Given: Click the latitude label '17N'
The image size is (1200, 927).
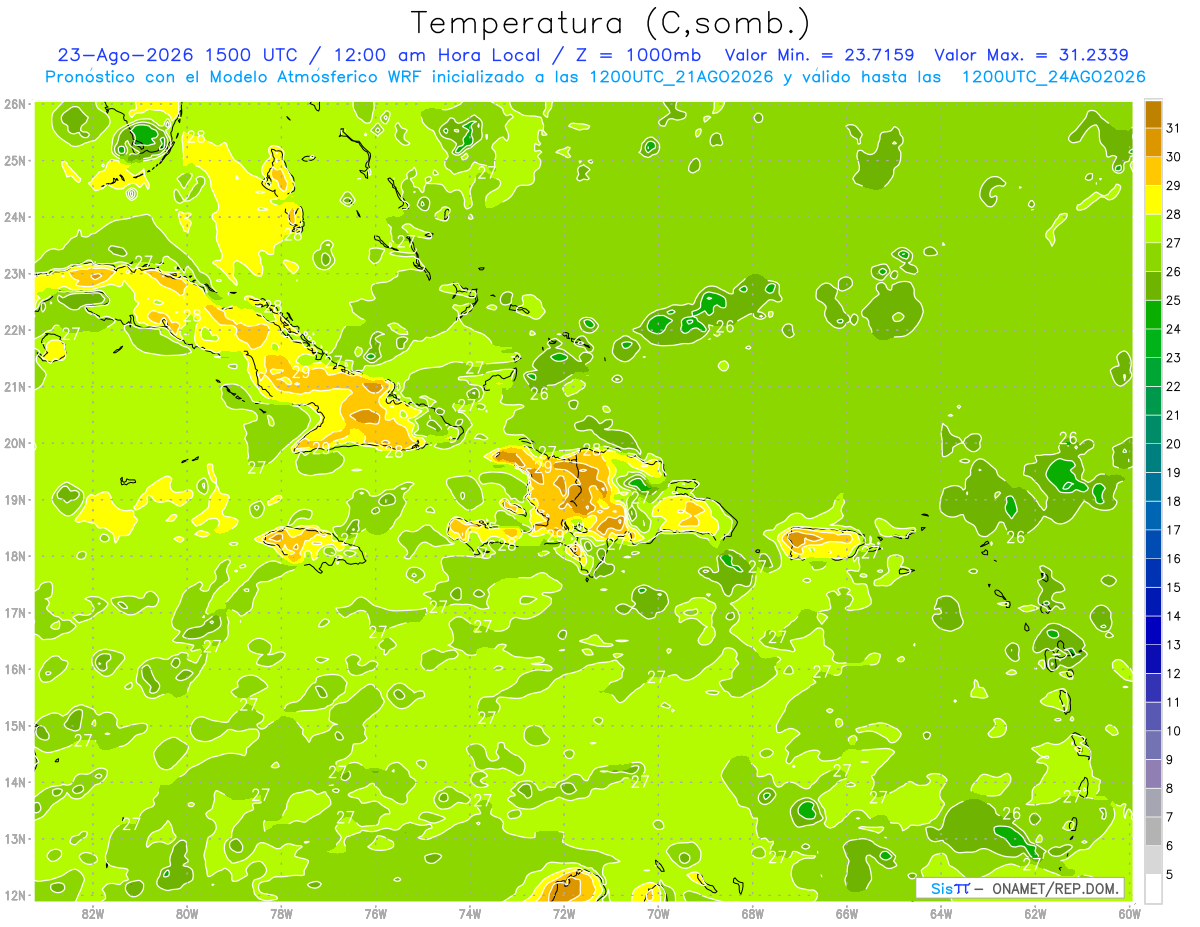Looking at the screenshot, I should coord(14,612).
